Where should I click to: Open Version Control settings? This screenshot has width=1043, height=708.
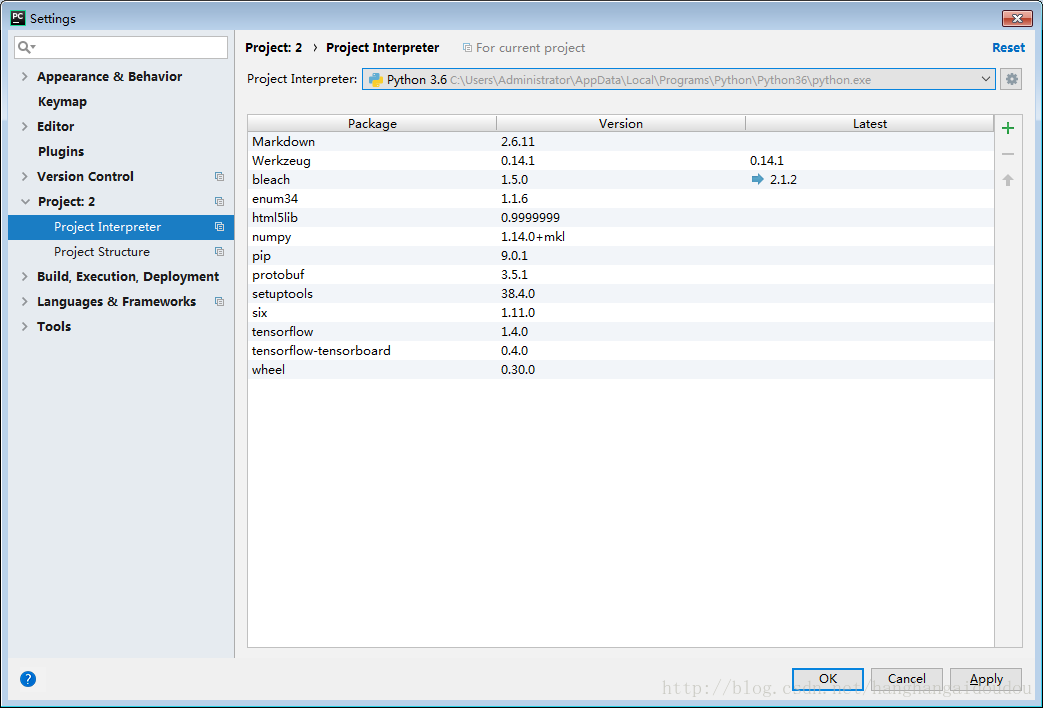85,176
